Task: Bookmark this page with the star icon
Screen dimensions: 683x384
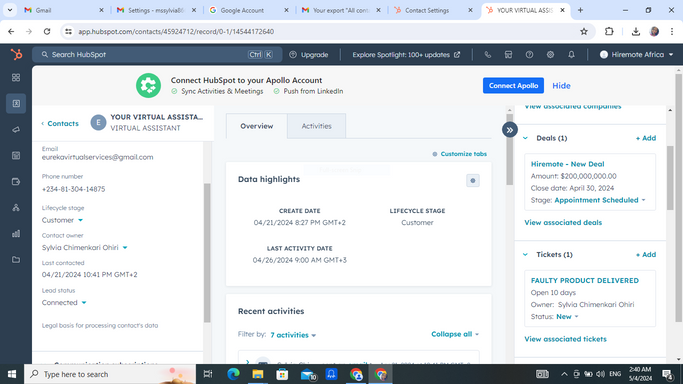Action: click(584, 31)
